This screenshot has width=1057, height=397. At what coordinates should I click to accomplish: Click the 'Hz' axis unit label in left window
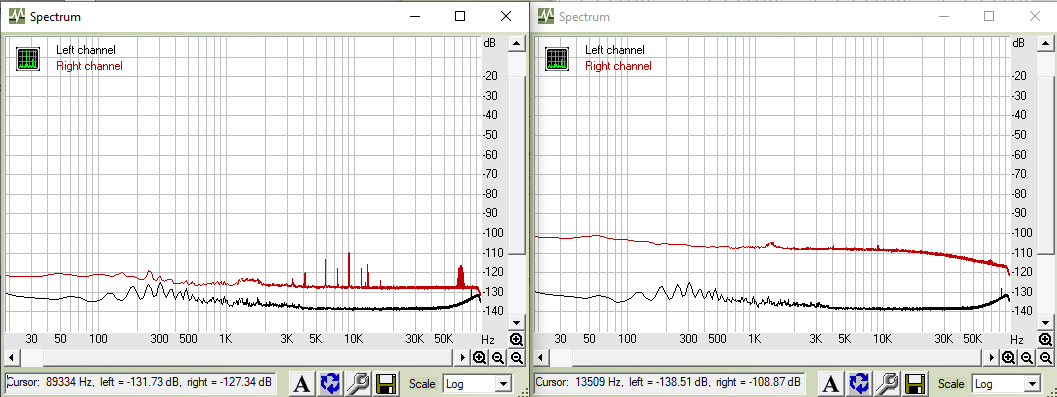coord(487,339)
